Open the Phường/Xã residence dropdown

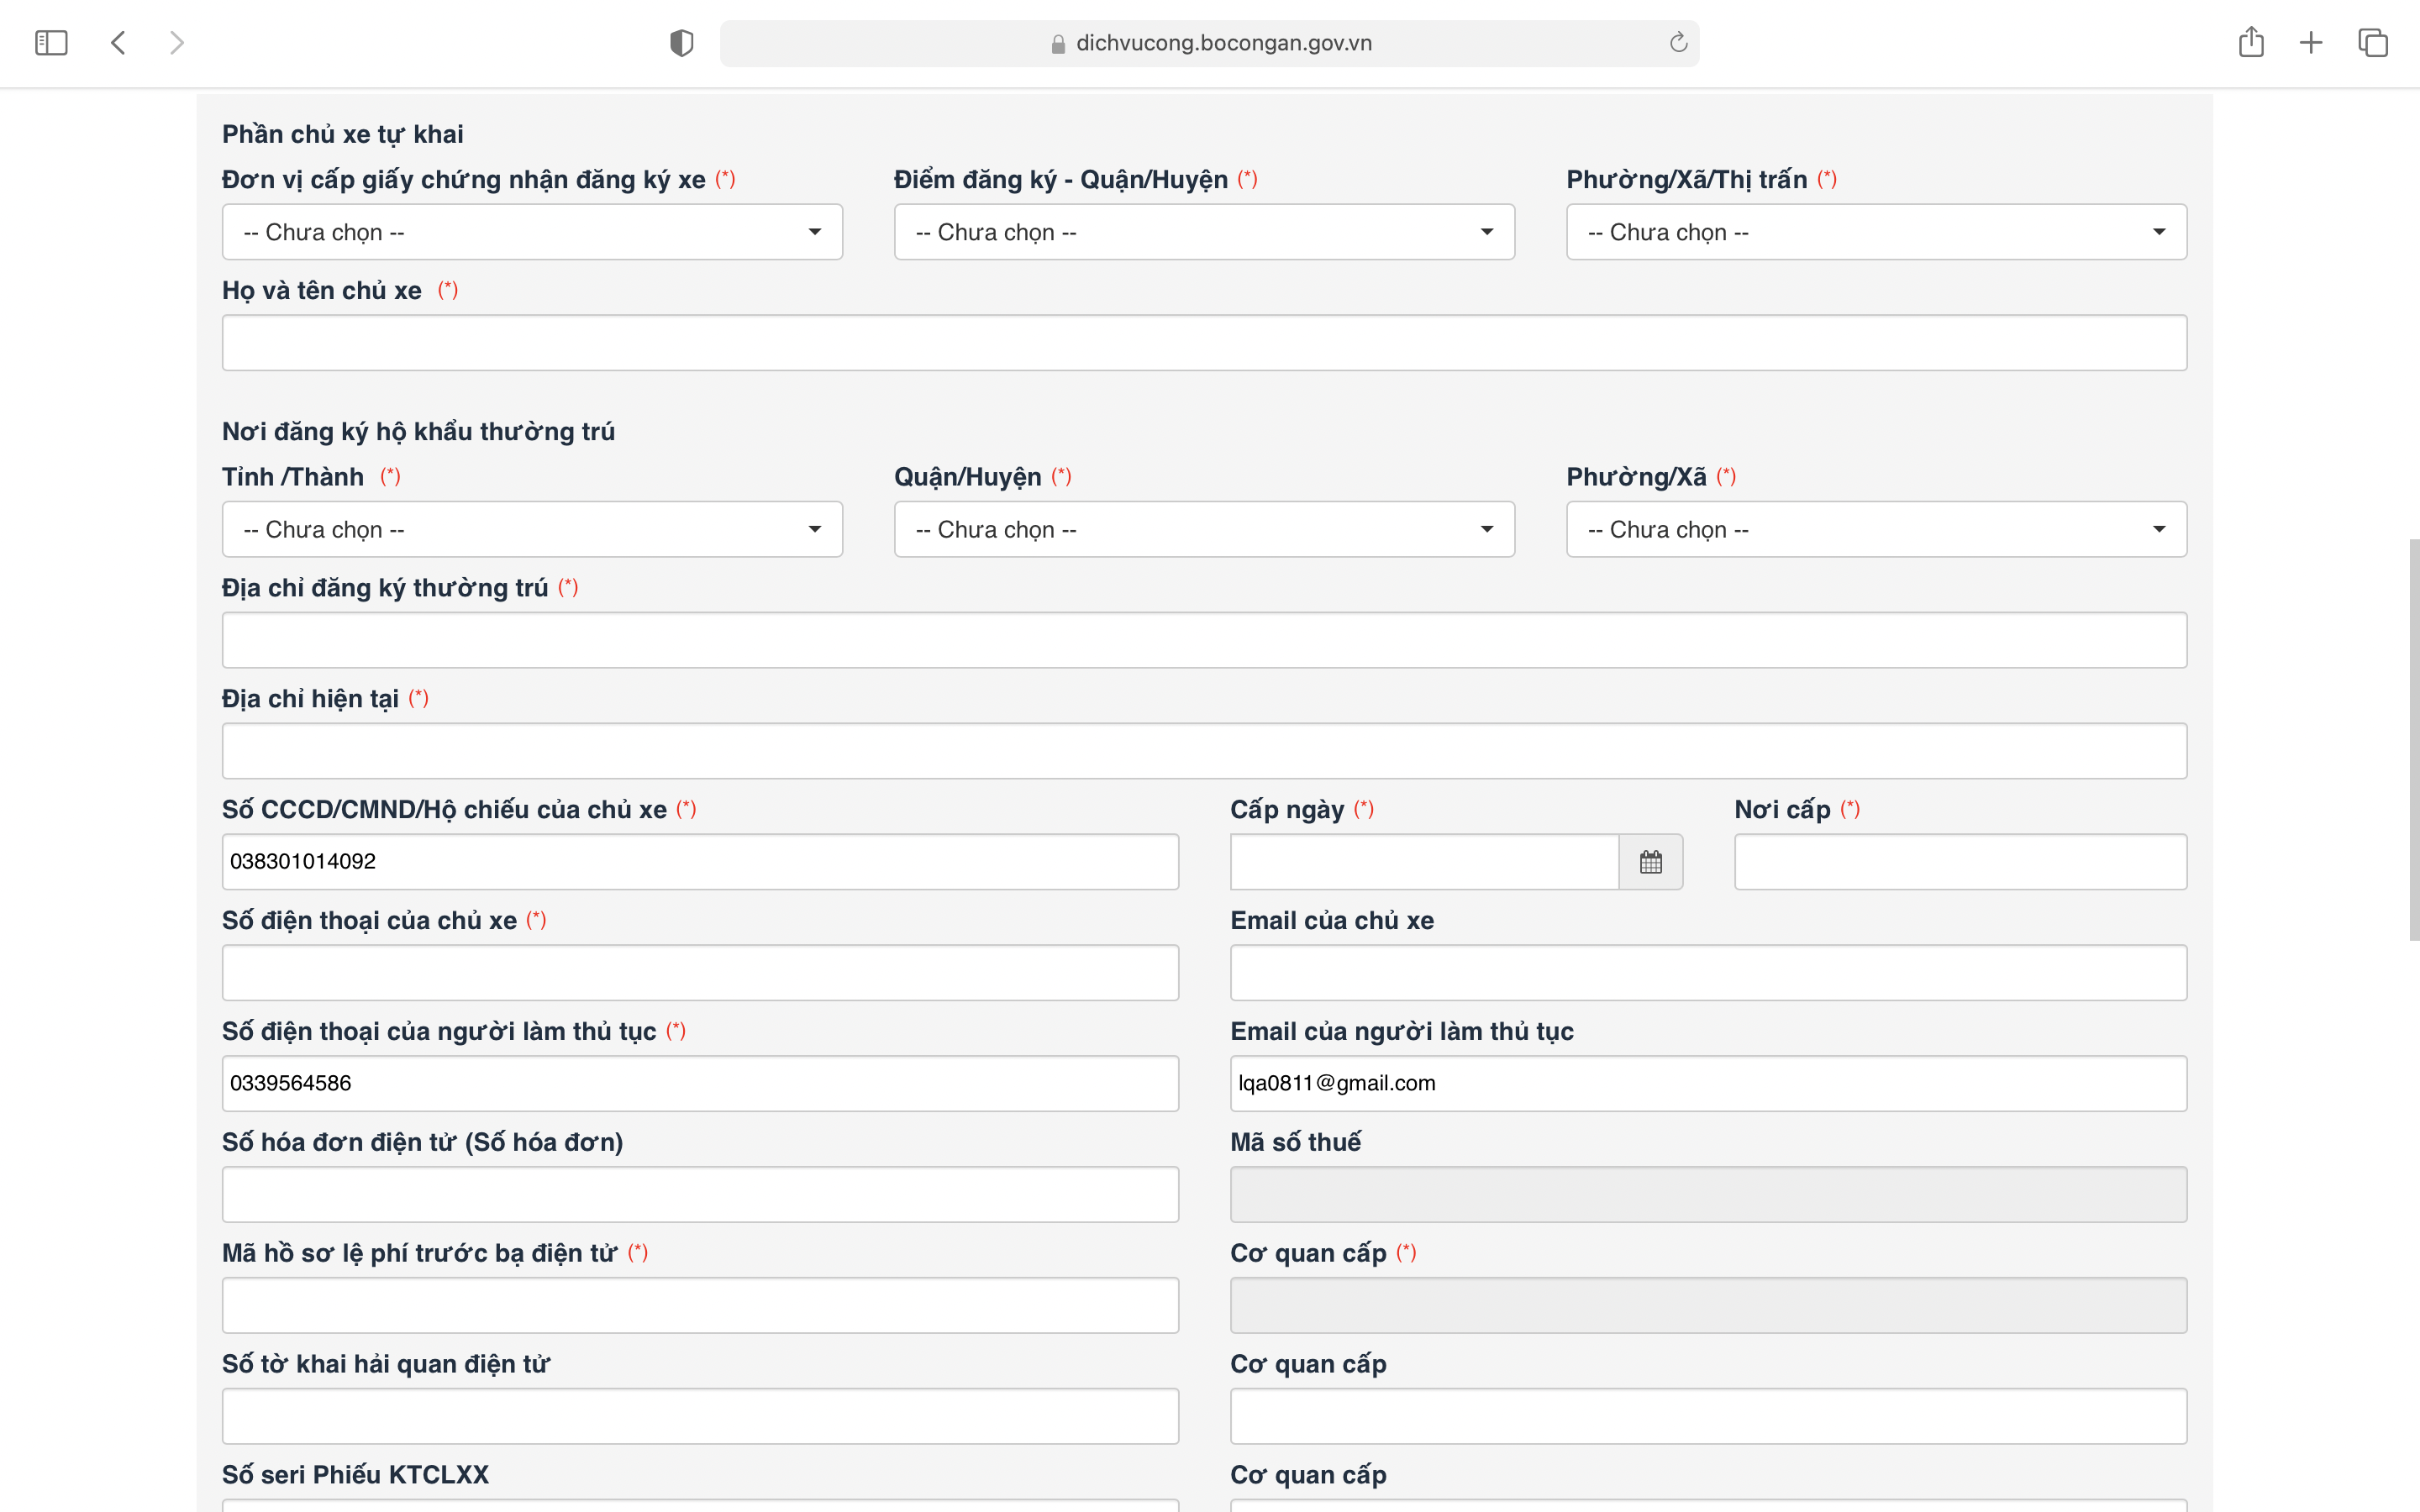click(x=1876, y=529)
